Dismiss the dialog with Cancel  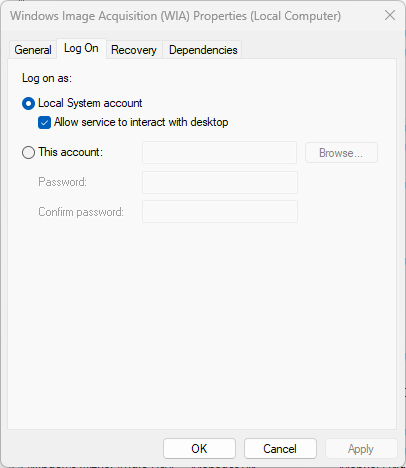(280, 449)
